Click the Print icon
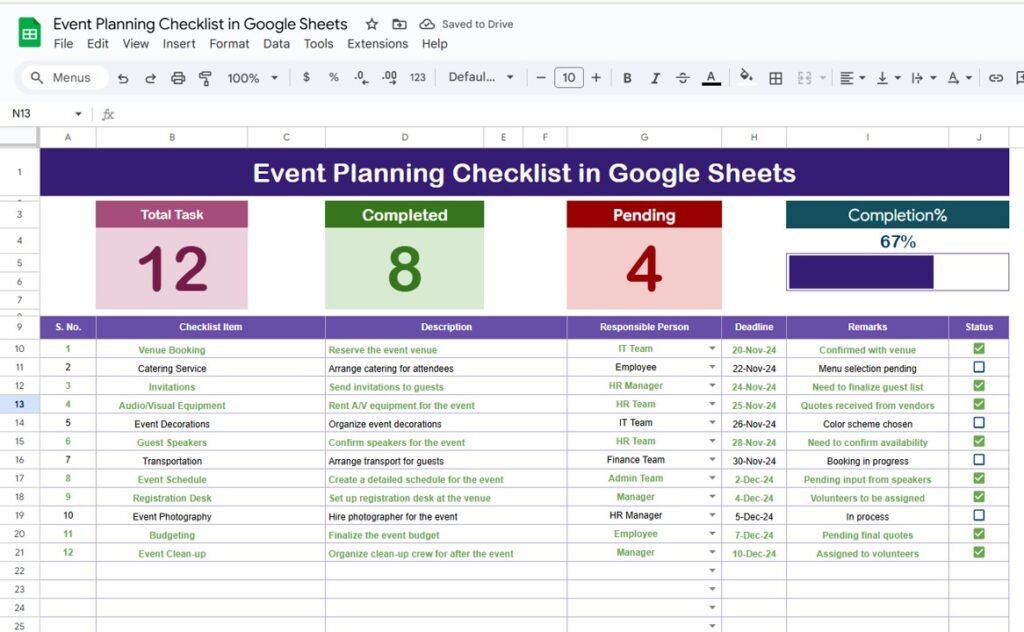Screen dimensions: 1024x632 [x=178, y=78]
